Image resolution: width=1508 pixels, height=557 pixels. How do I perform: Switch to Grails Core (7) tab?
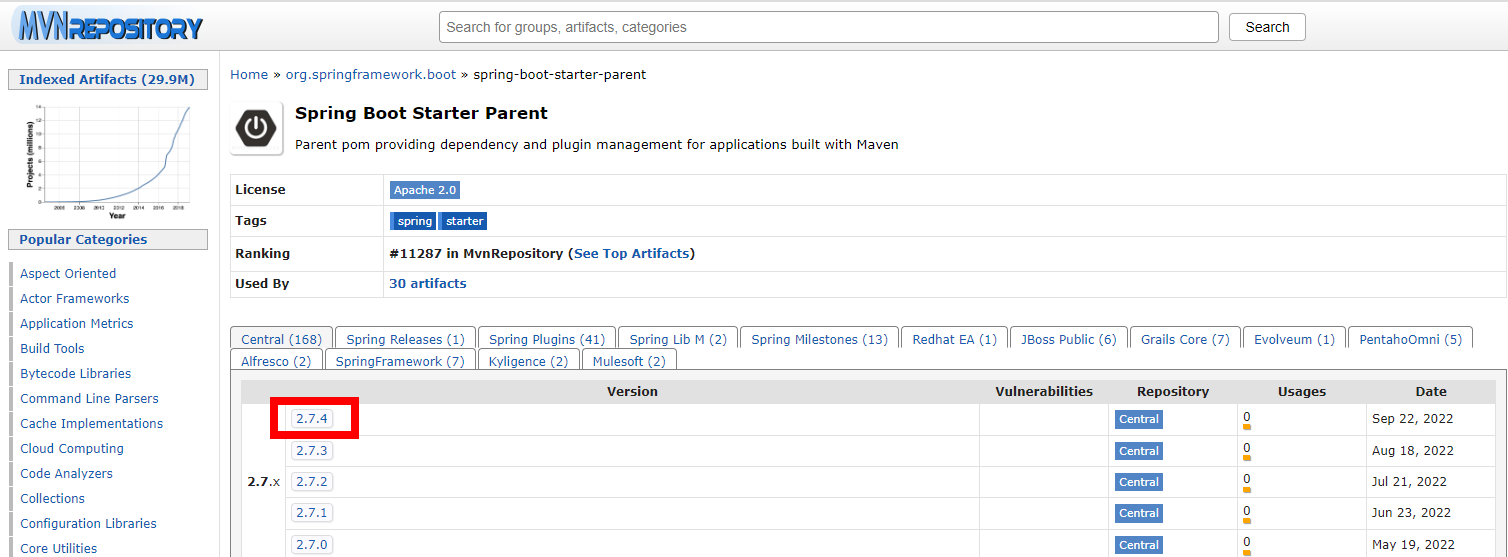1185,339
